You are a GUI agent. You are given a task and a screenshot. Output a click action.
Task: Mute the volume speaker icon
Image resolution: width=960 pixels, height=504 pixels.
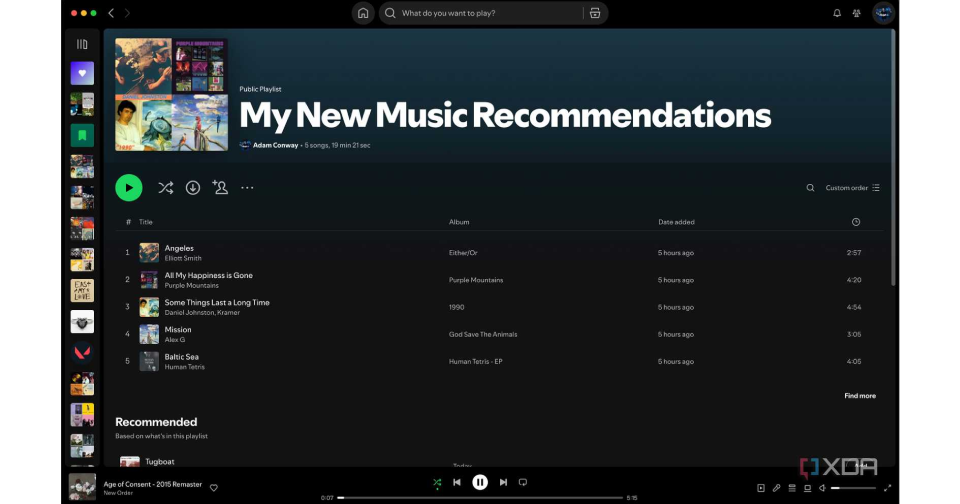pos(822,488)
